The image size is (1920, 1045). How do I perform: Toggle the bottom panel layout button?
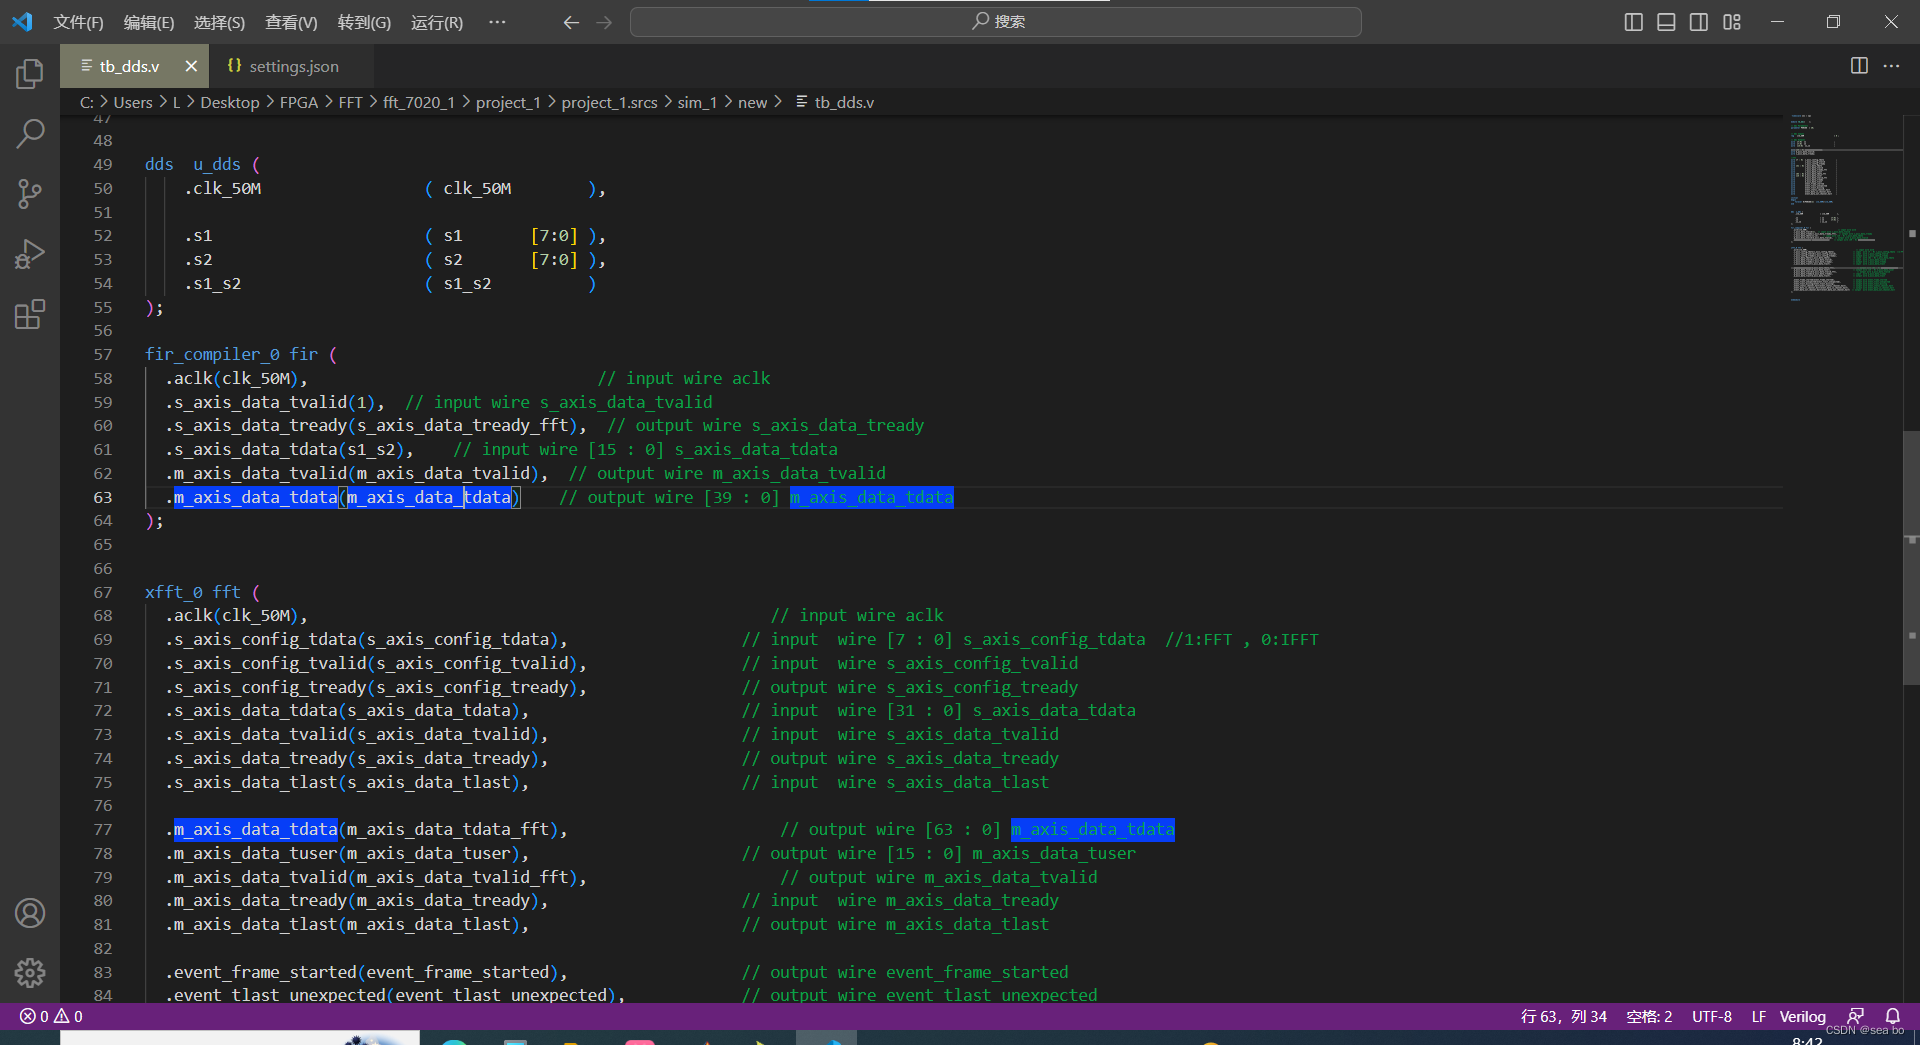tap(1666, 22)
